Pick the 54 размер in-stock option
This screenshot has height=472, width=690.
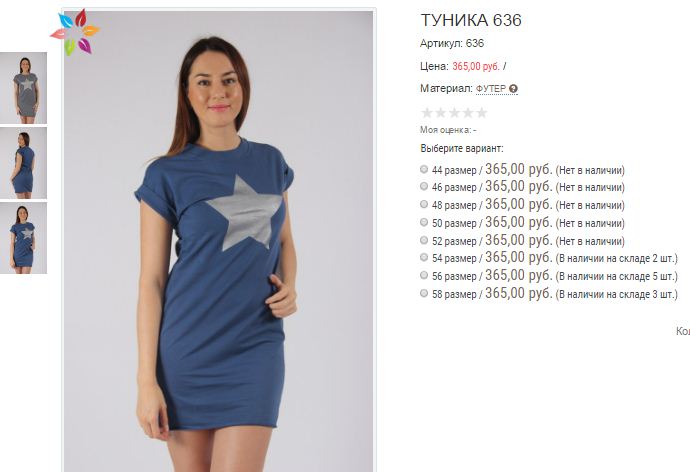424,257
